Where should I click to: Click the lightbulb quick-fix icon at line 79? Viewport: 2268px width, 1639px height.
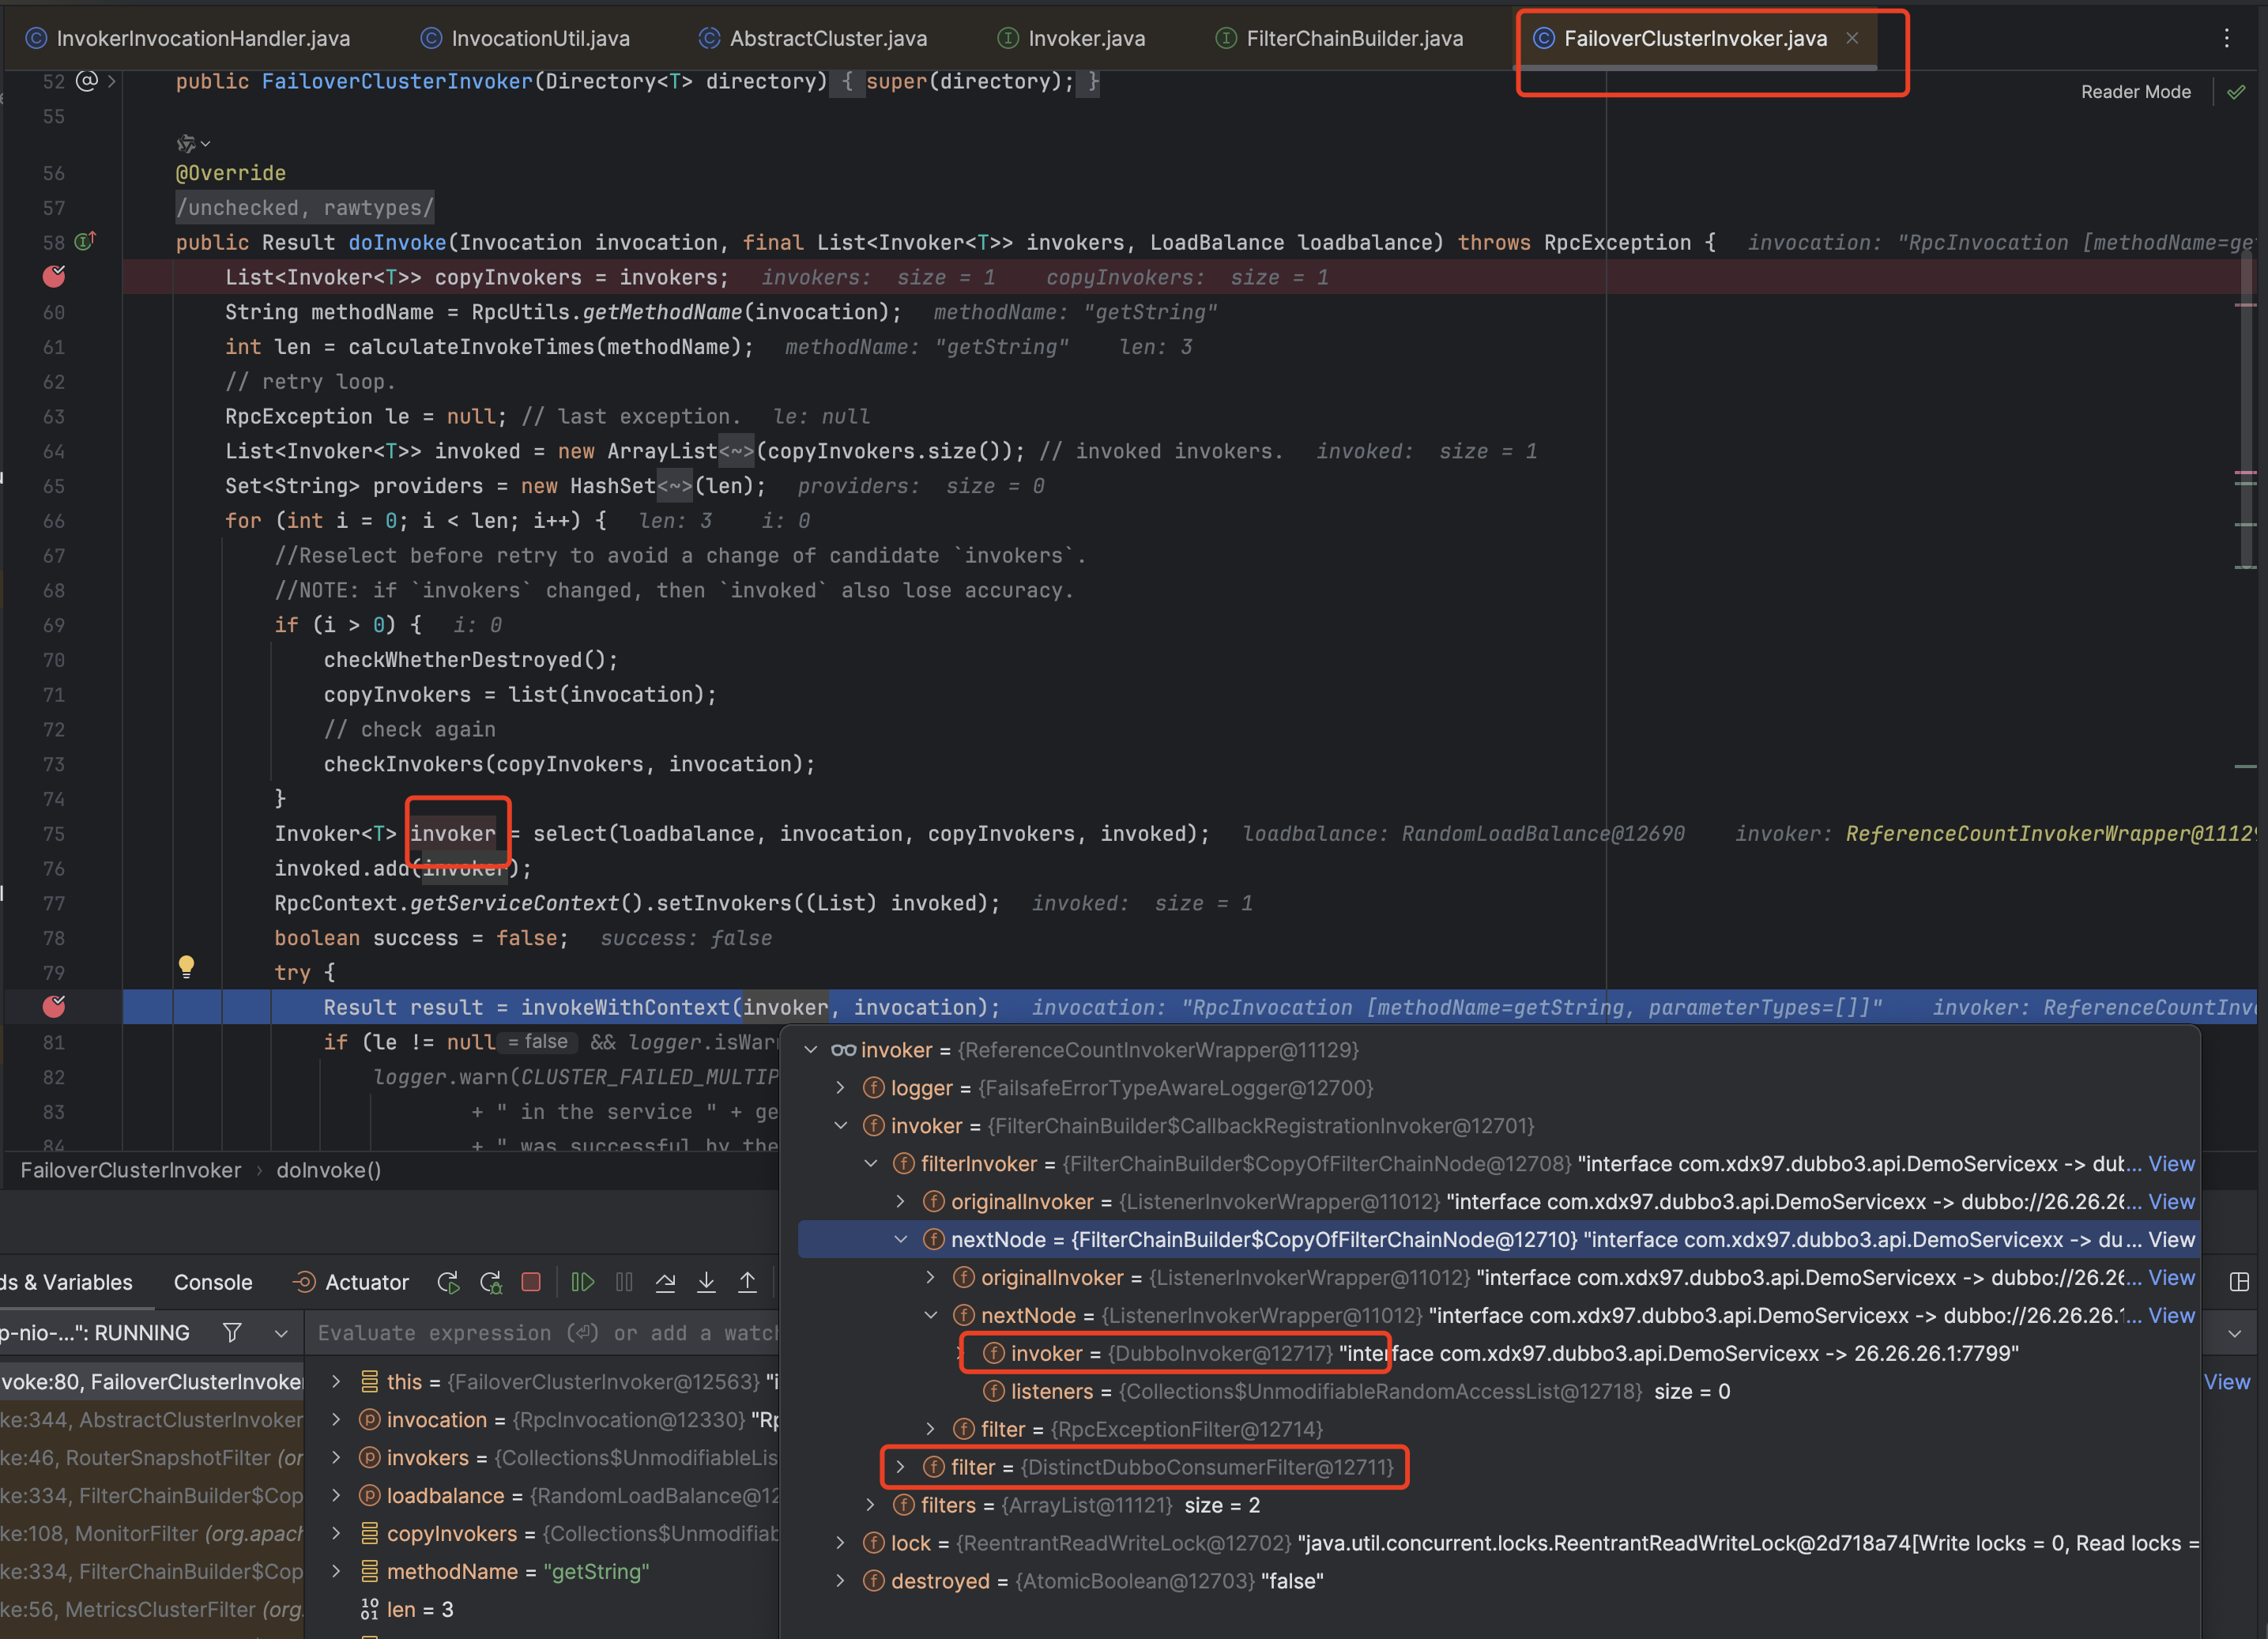(x=186, y=966)
